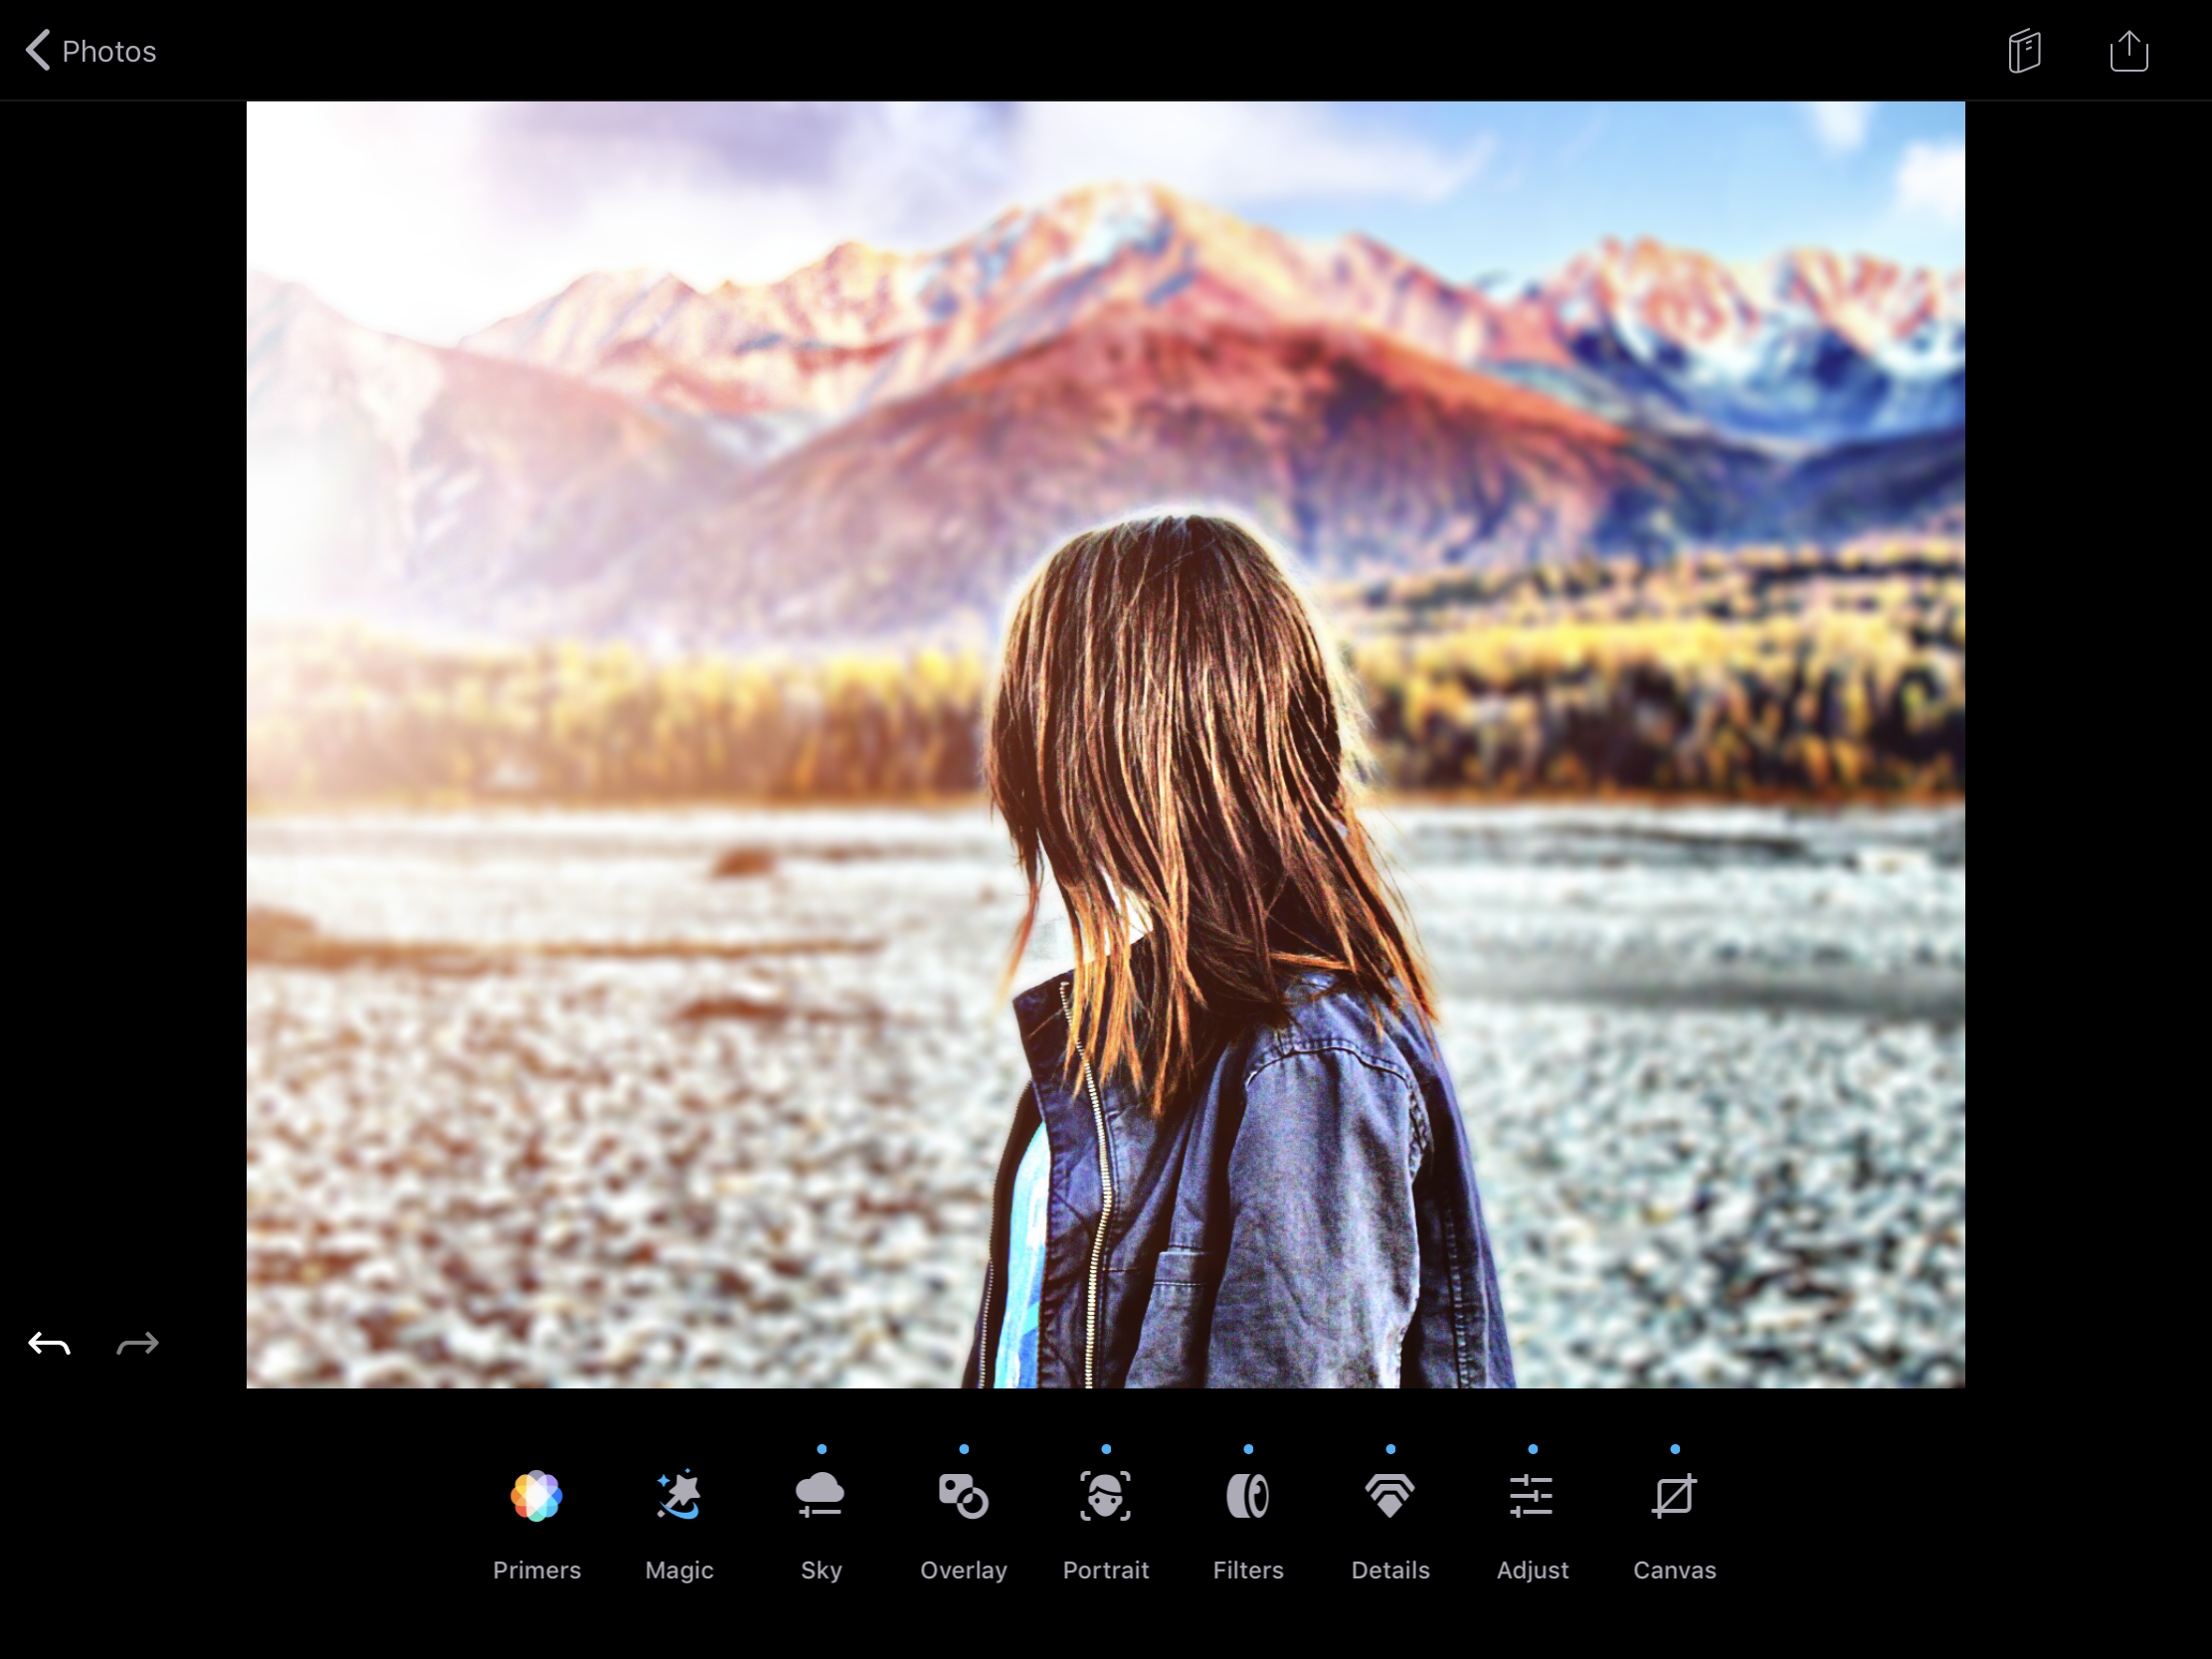This screenshot has height=1659, width=2212.
Task: Click the undo arrow
Action: tap(49, 1344)
